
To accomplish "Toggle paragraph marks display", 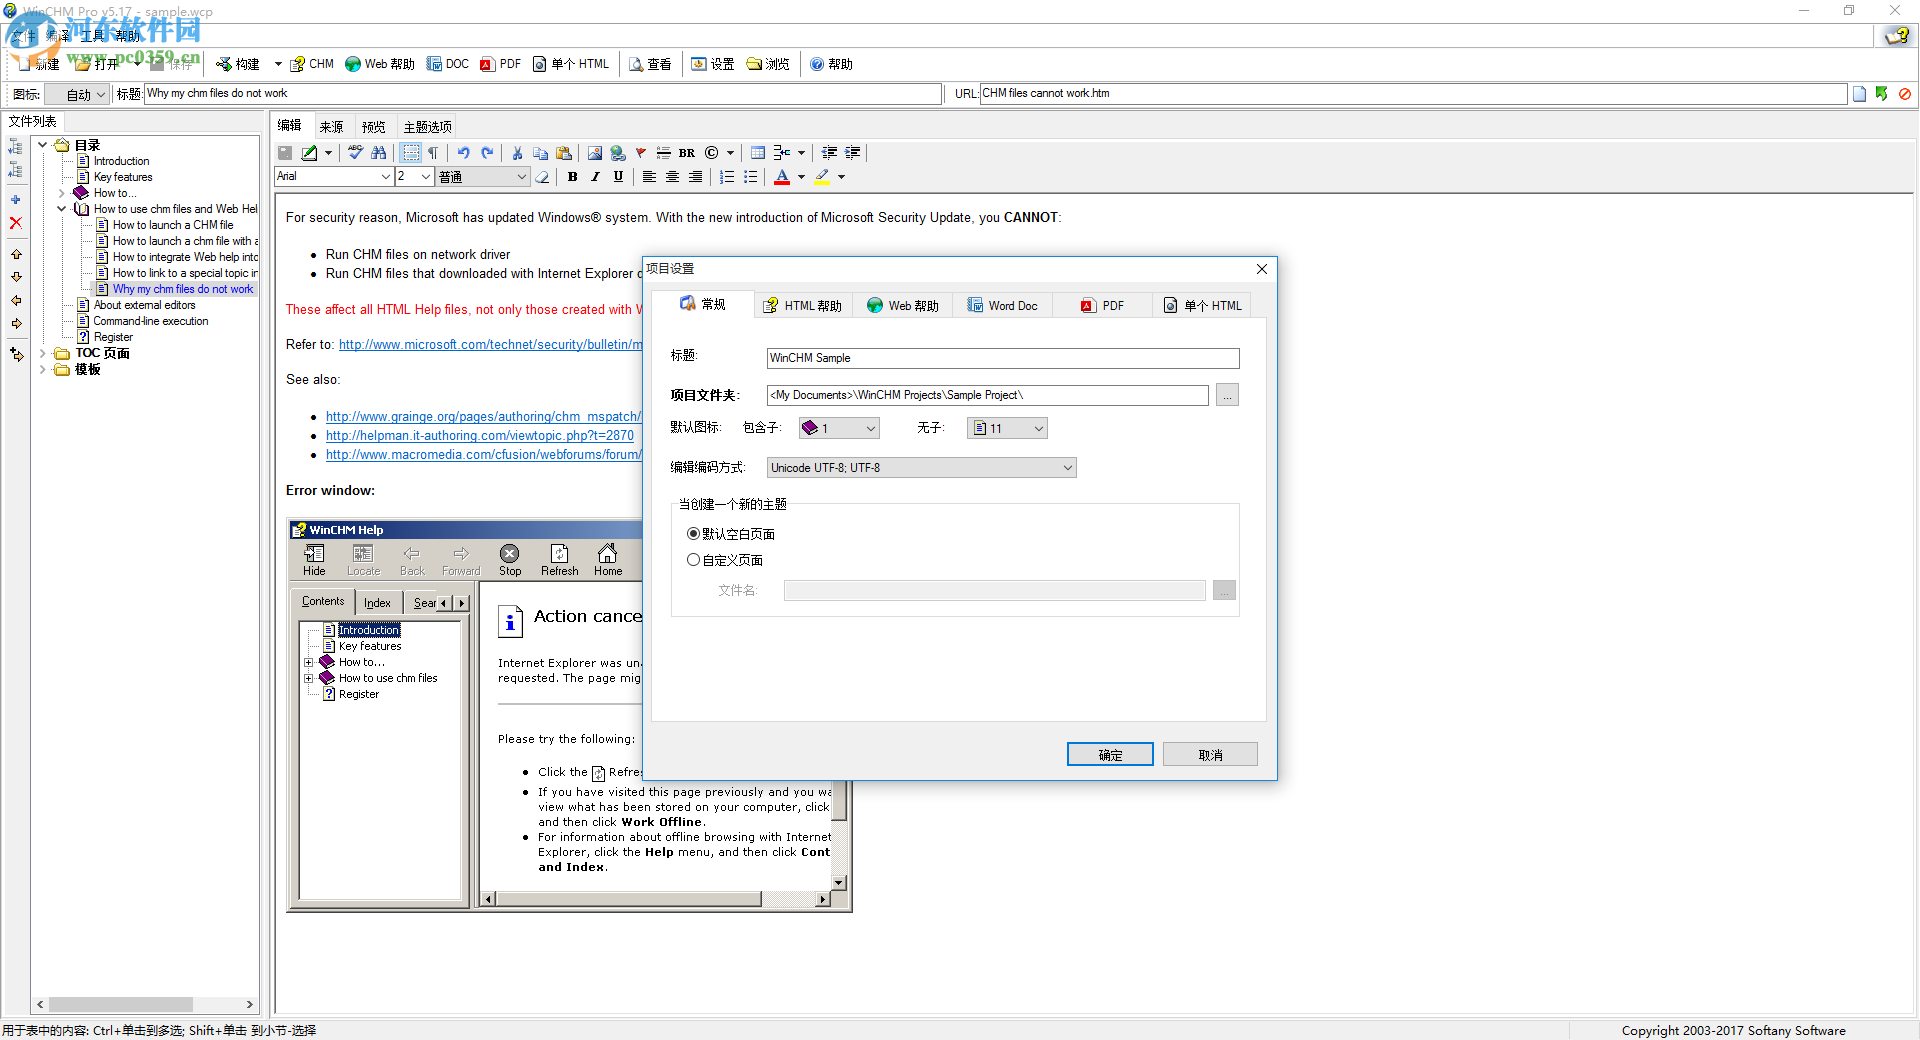I will click(434, 153).
